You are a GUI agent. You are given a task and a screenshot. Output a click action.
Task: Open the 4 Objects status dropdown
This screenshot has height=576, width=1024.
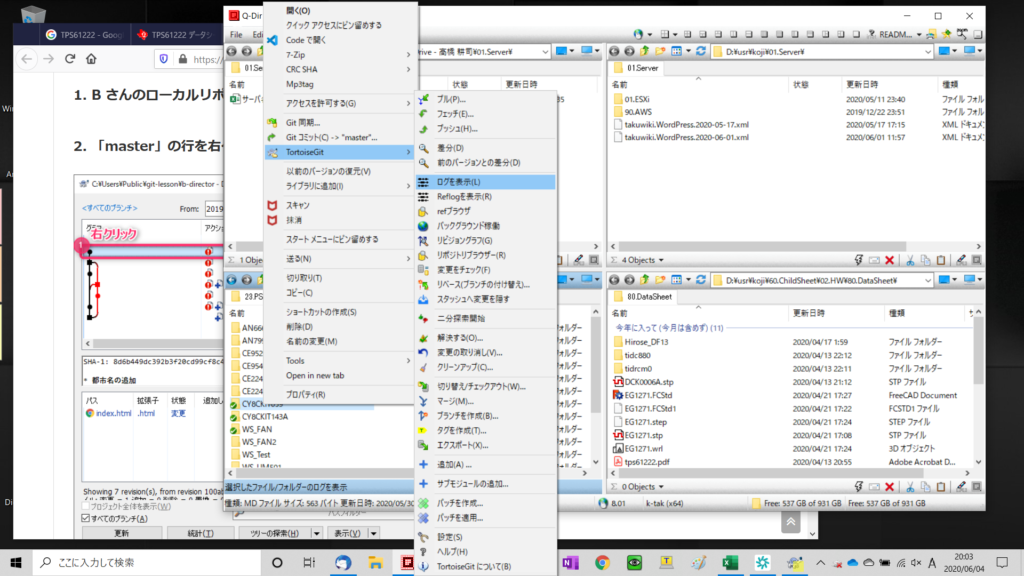(664, 260)
